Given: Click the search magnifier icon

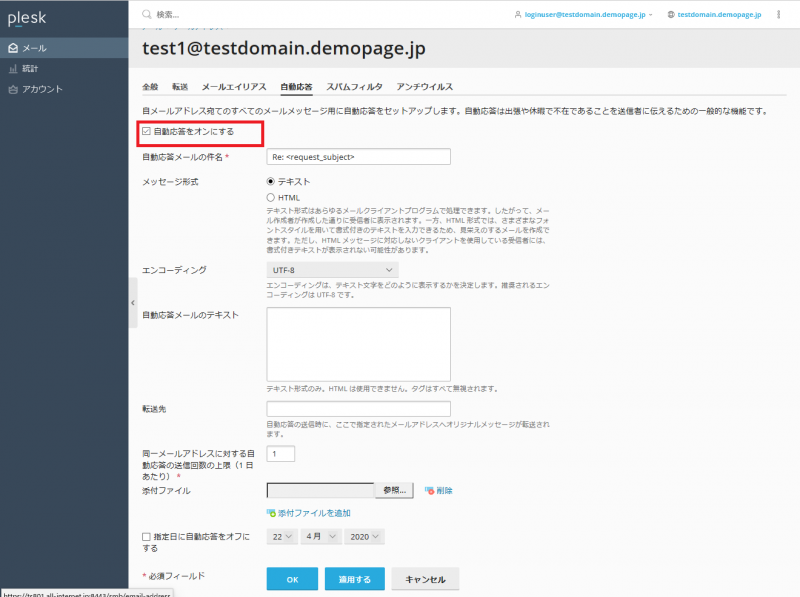Looking at the screenshot, I should [x=147, y=15].
